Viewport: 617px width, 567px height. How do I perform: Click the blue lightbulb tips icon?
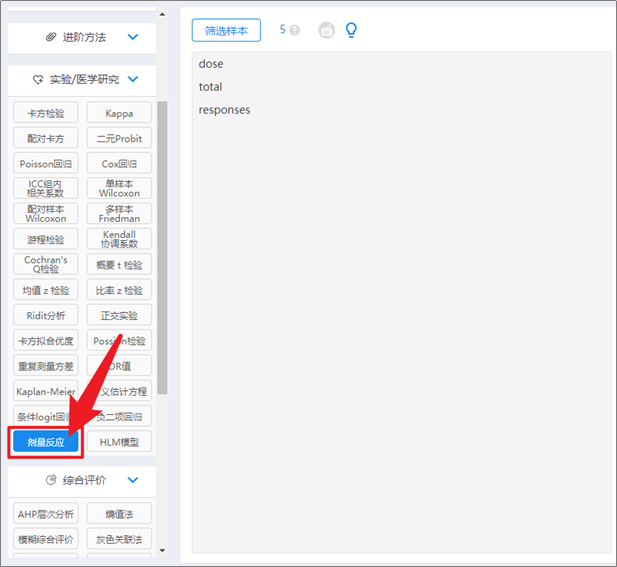pos(351,30)
